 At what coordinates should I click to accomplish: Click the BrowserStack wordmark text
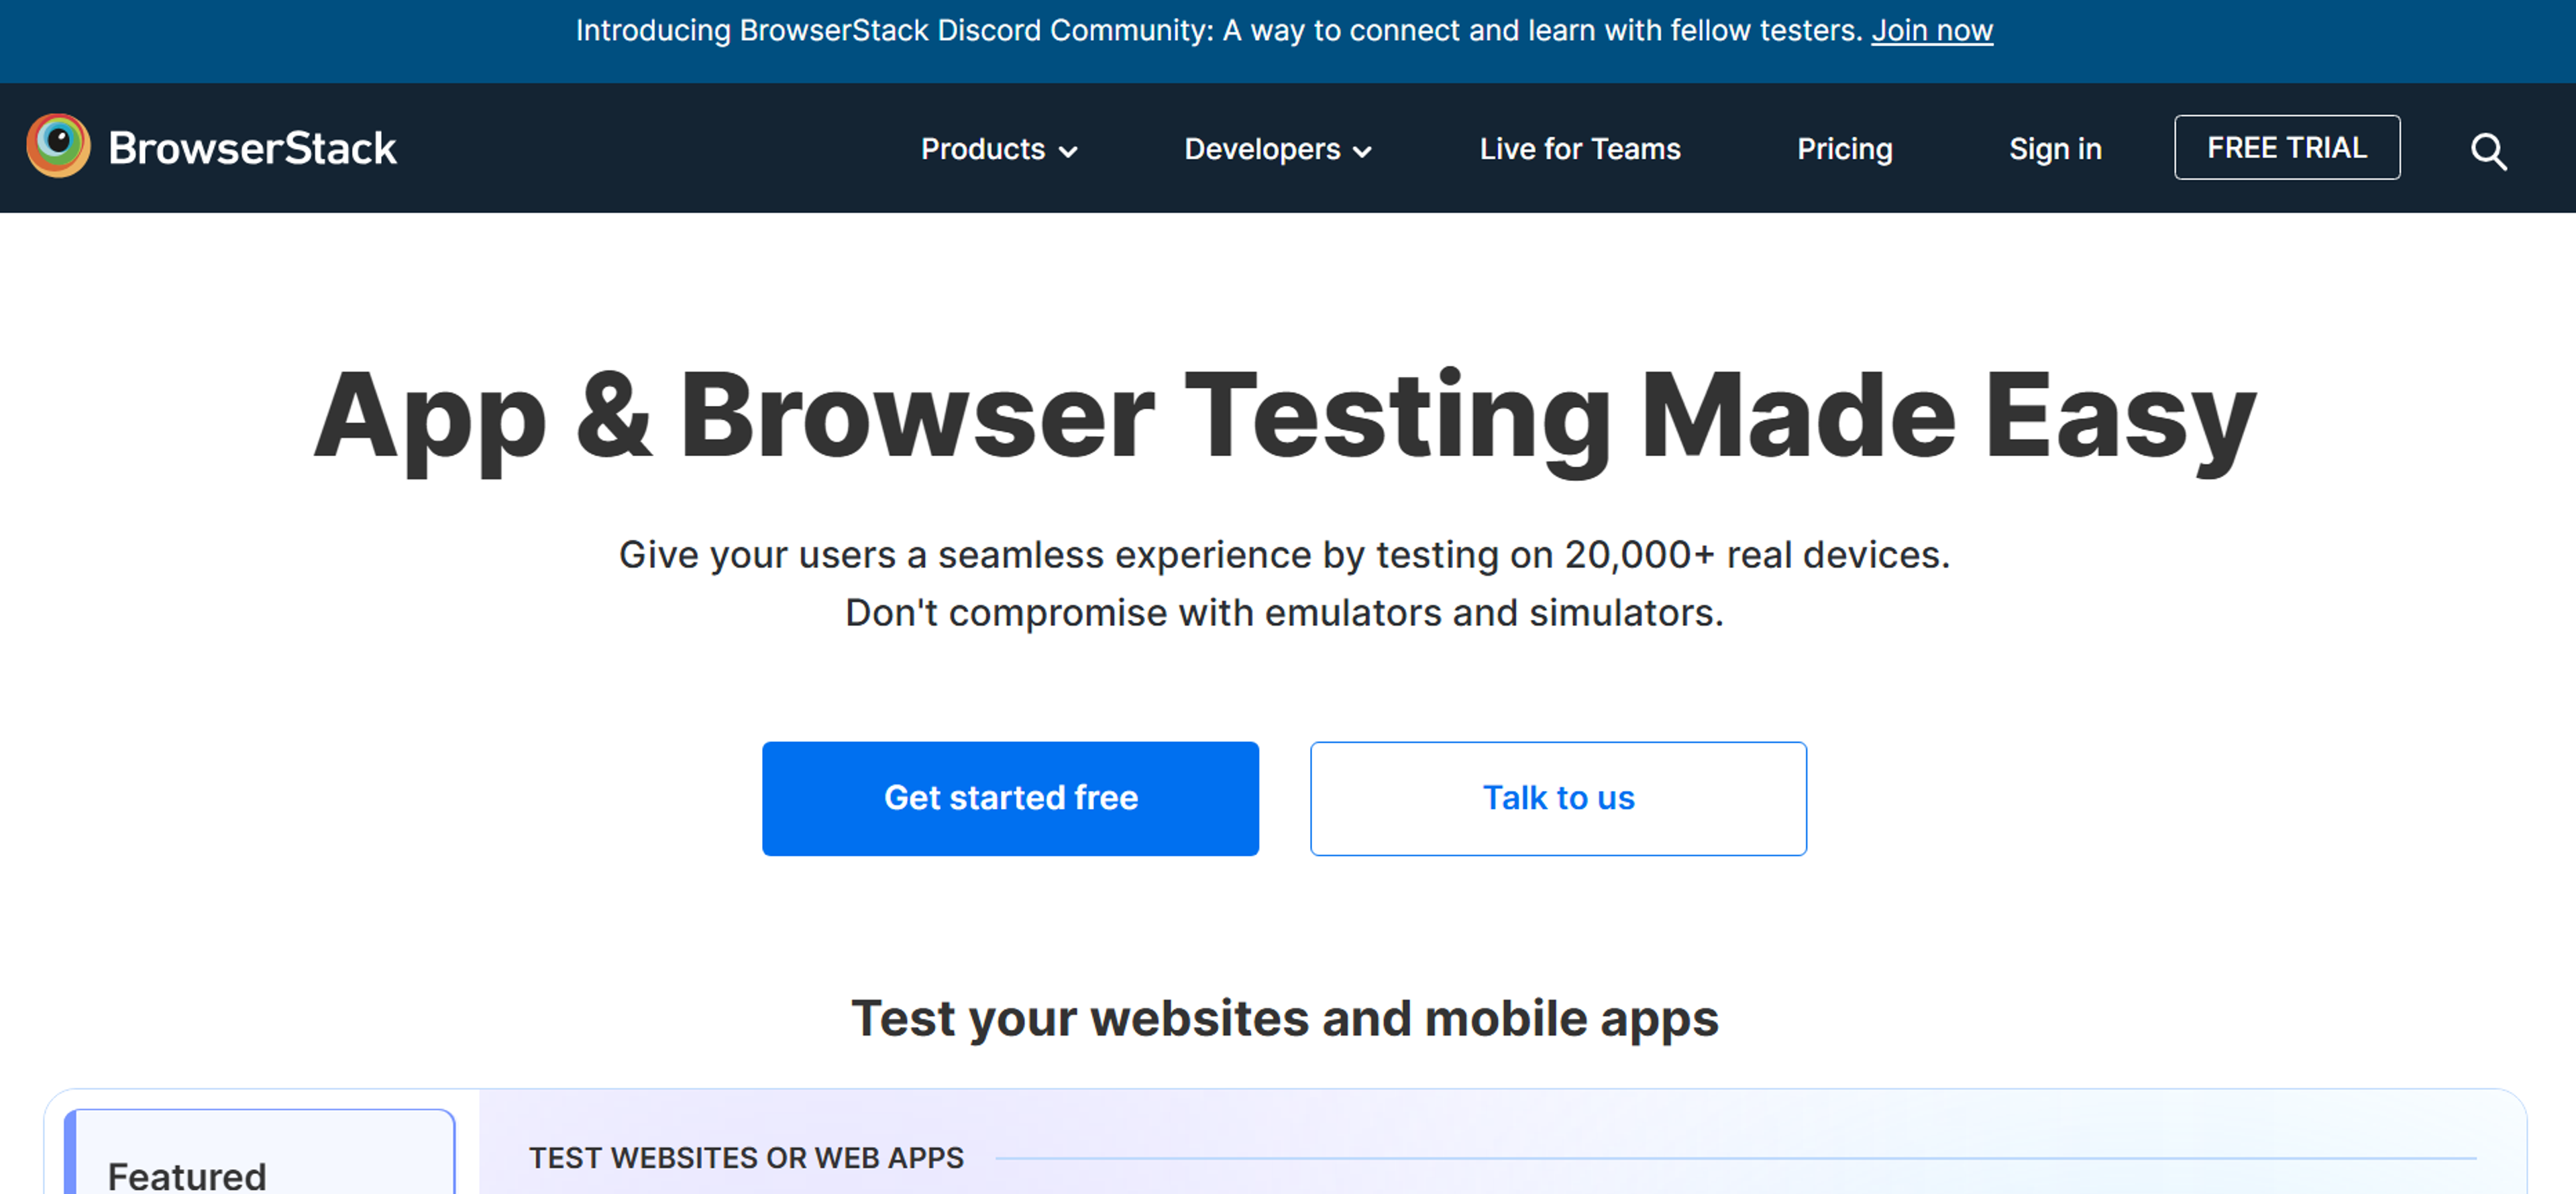[252, 148]
